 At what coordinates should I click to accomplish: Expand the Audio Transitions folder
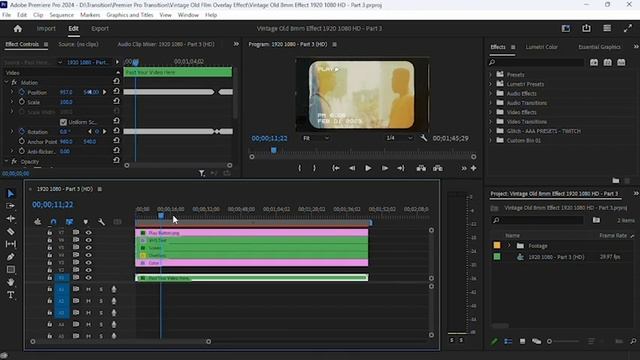491,103
